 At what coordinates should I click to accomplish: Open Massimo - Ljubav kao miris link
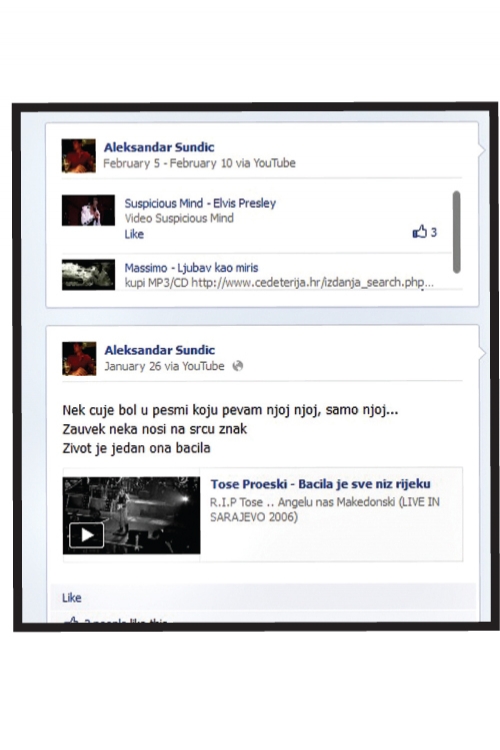[x=191, y=267]
